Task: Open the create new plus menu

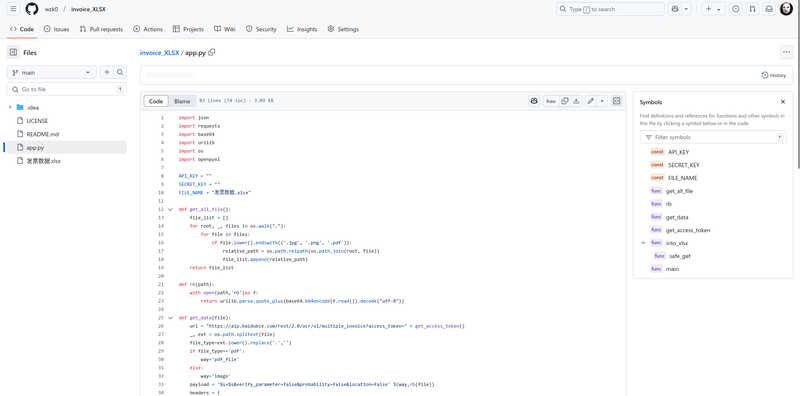Action: [x=713, y=9]
